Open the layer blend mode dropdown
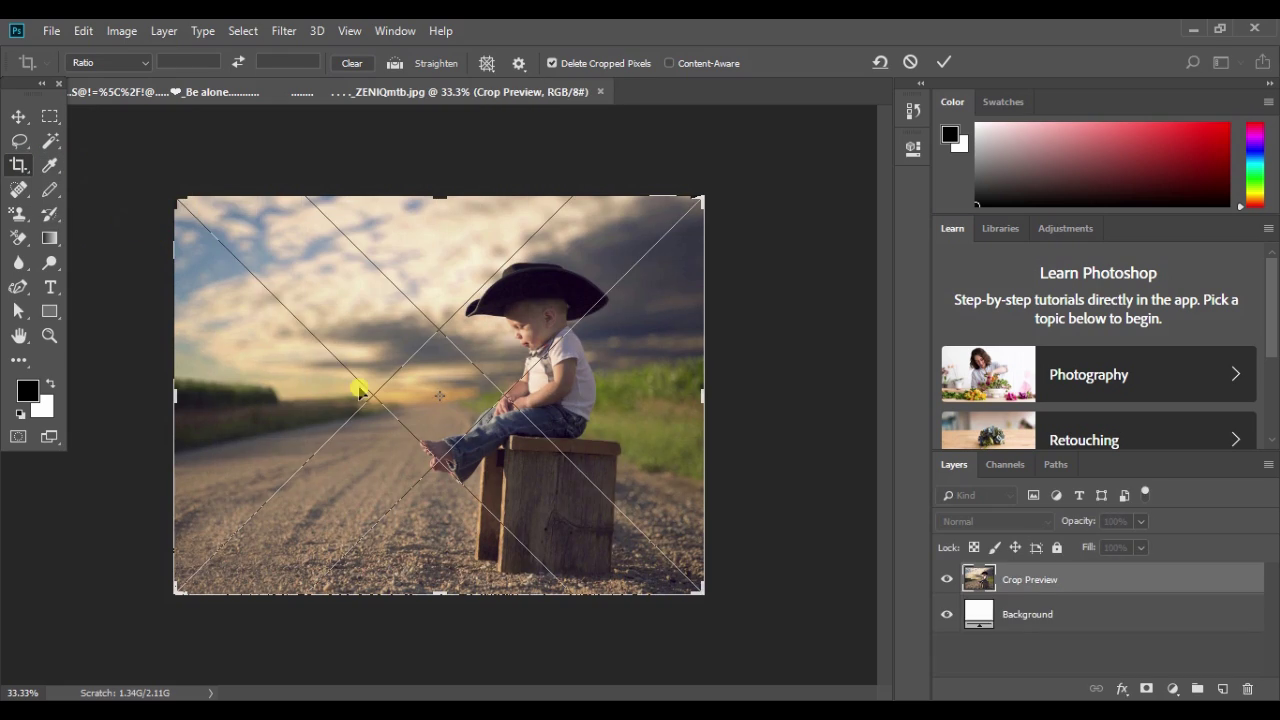 995,521
